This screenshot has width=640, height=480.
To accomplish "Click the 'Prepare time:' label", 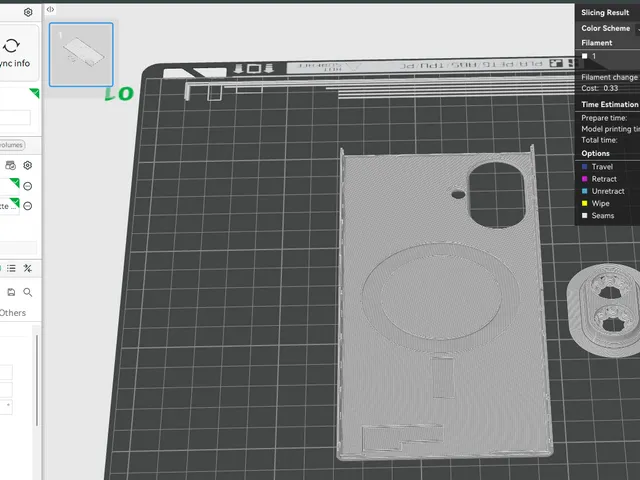I will coord(604,118).
